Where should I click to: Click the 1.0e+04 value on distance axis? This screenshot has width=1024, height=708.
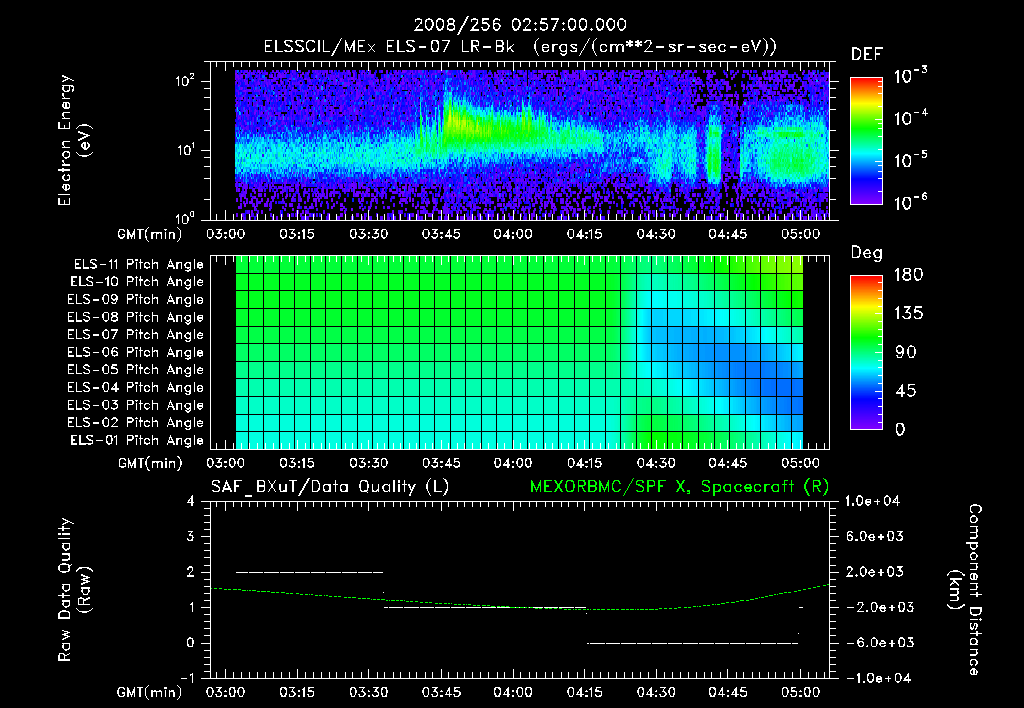click(x=872, y=501)
